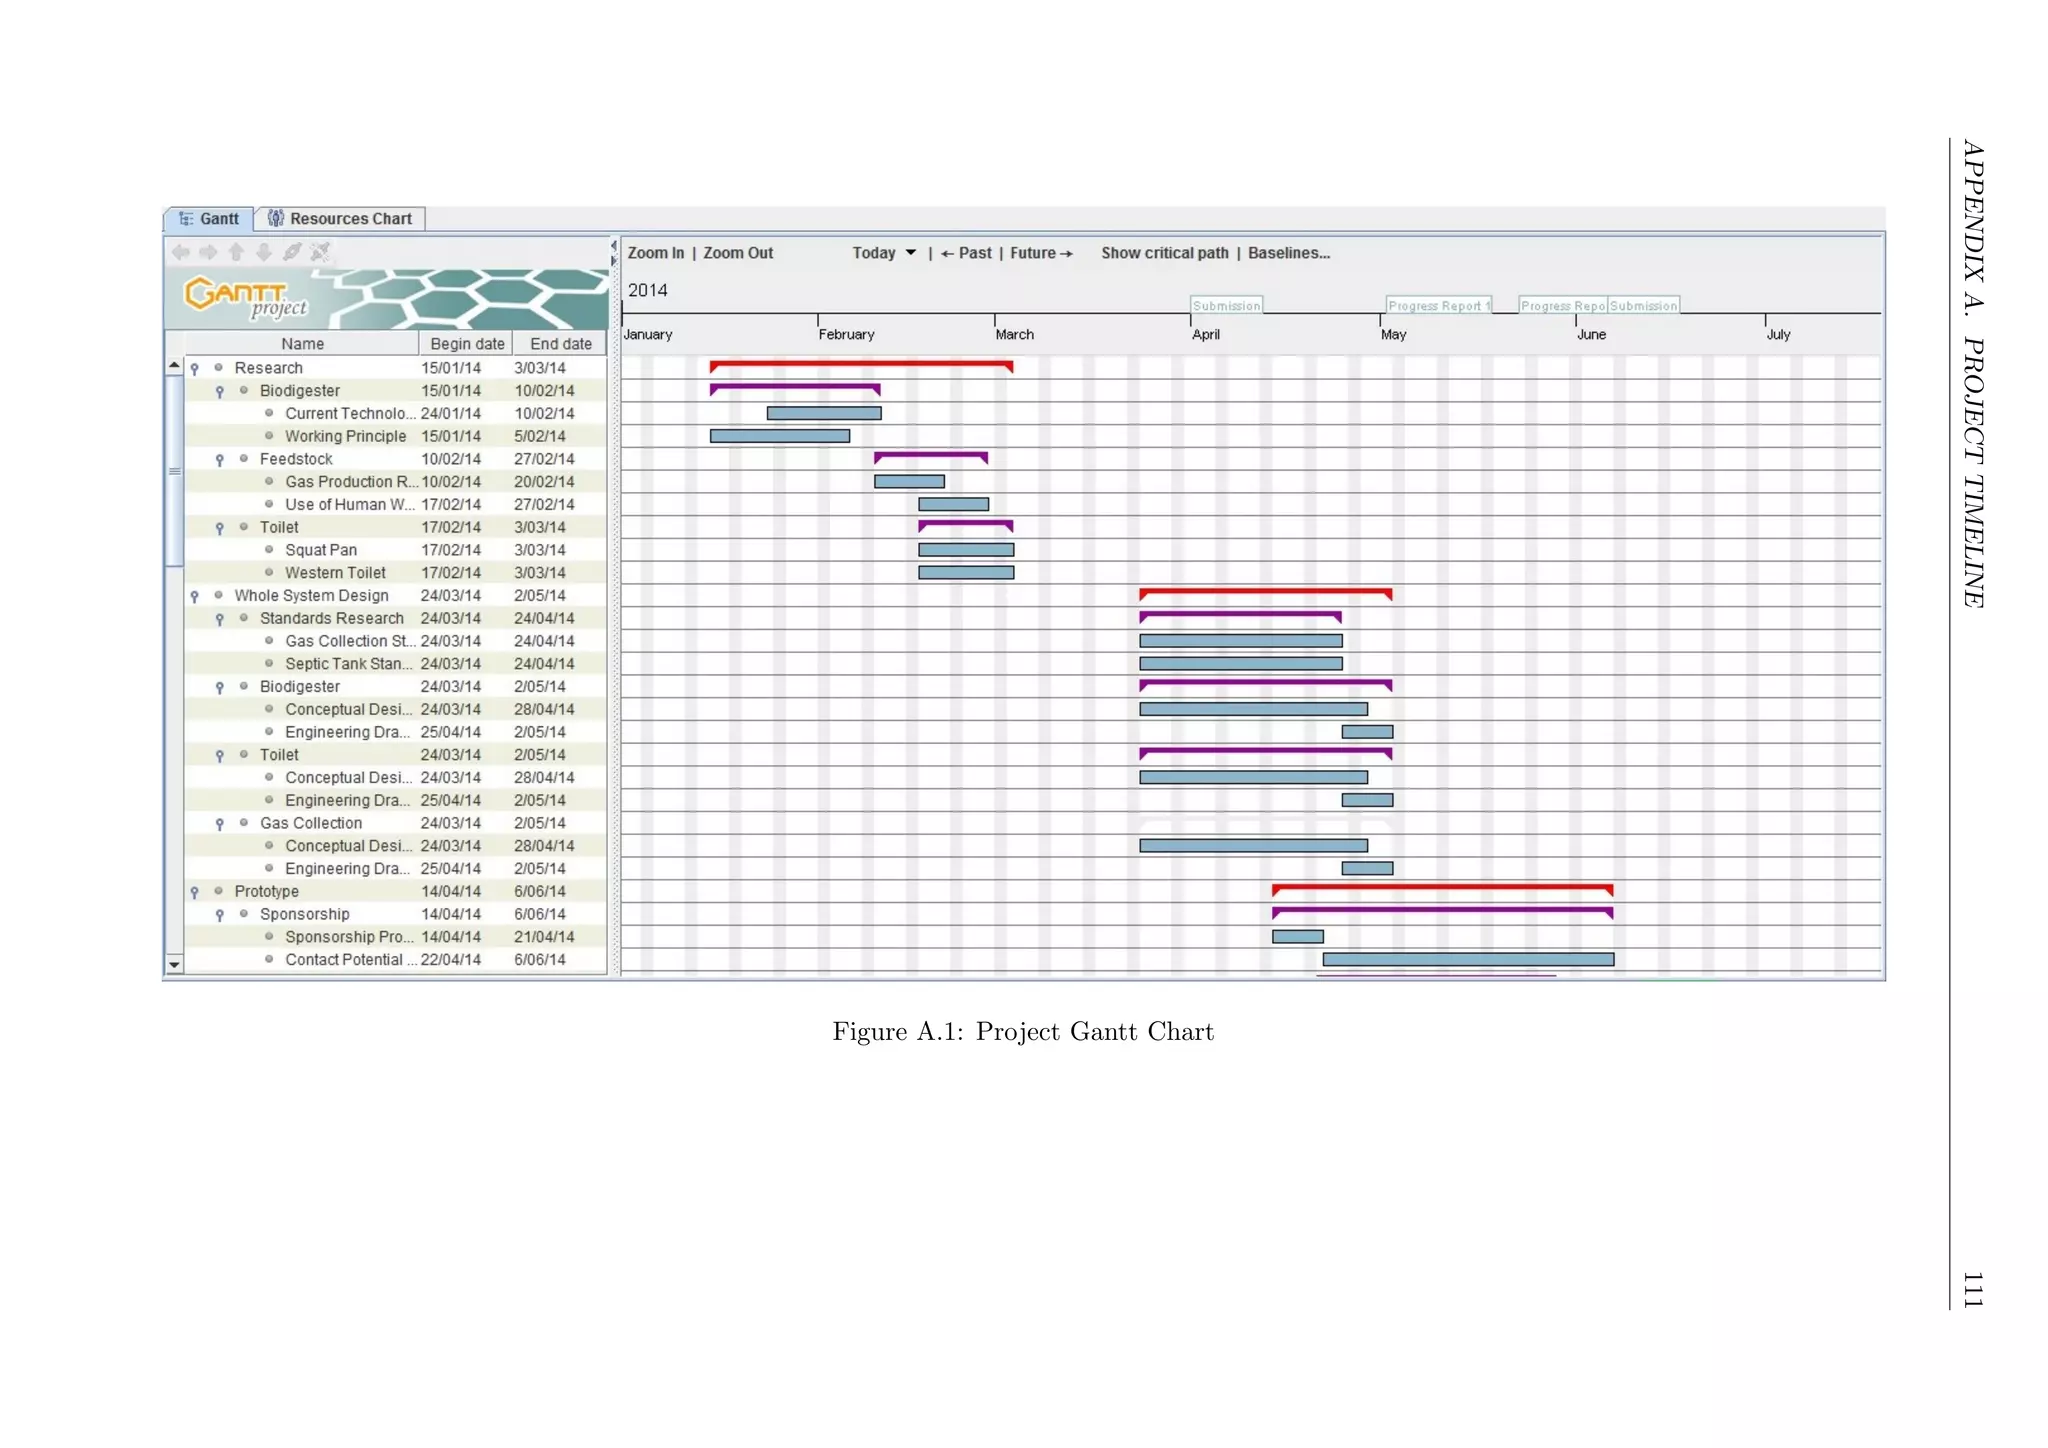Screen dimensions: 2048x1448
Task: Click the Contact Potential blue task bar
Action: [1468, 960]
